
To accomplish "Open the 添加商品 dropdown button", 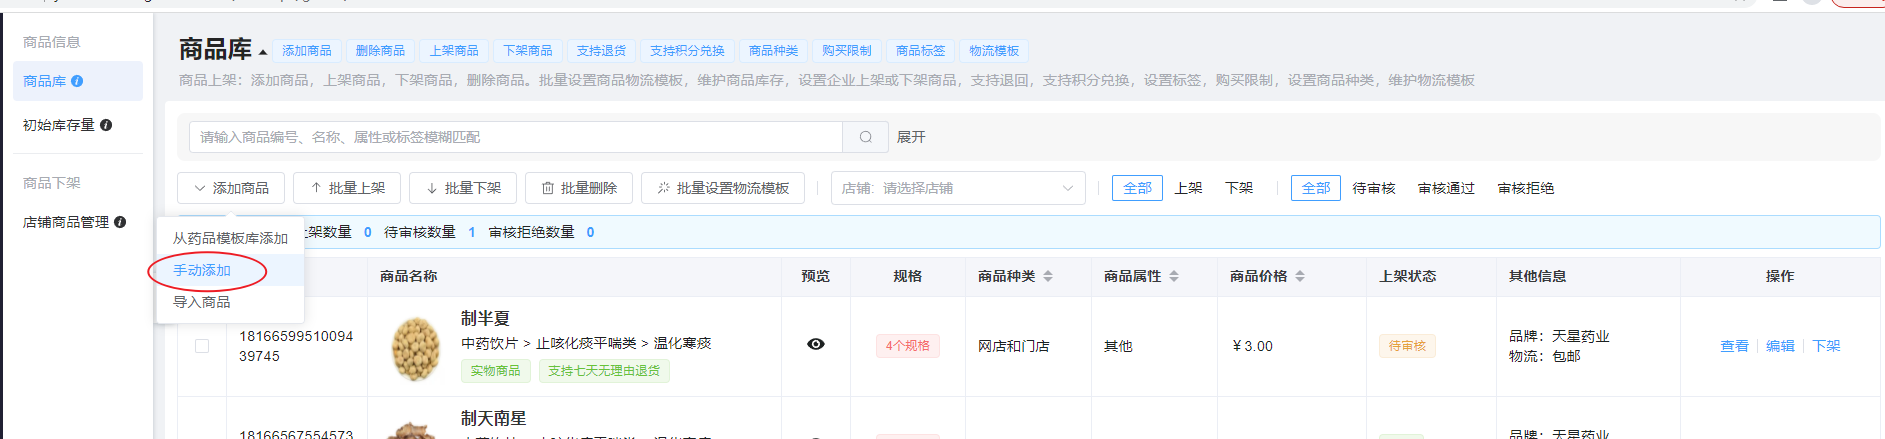I will (x=231, y=188).
